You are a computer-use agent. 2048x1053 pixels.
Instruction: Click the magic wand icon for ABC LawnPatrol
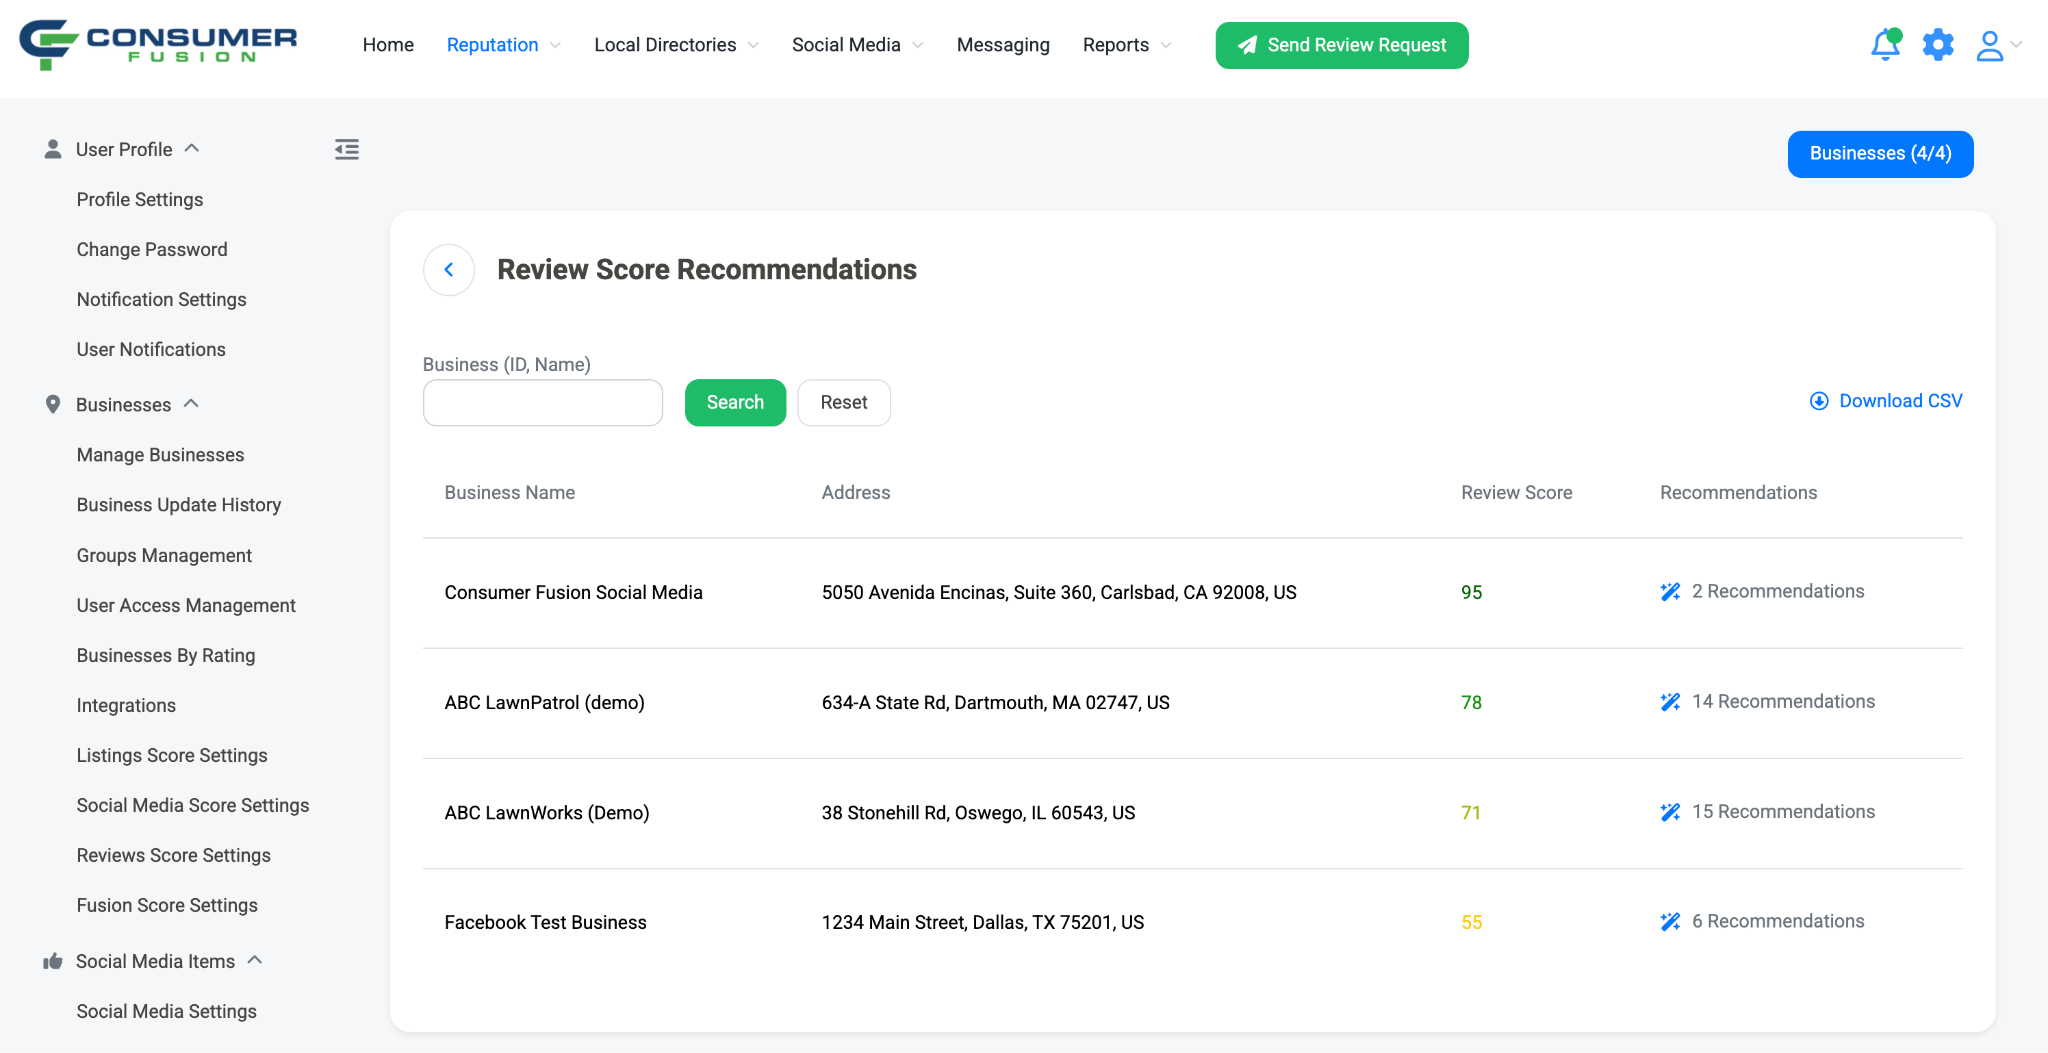pyautogui.click(x=1670, y=702)
